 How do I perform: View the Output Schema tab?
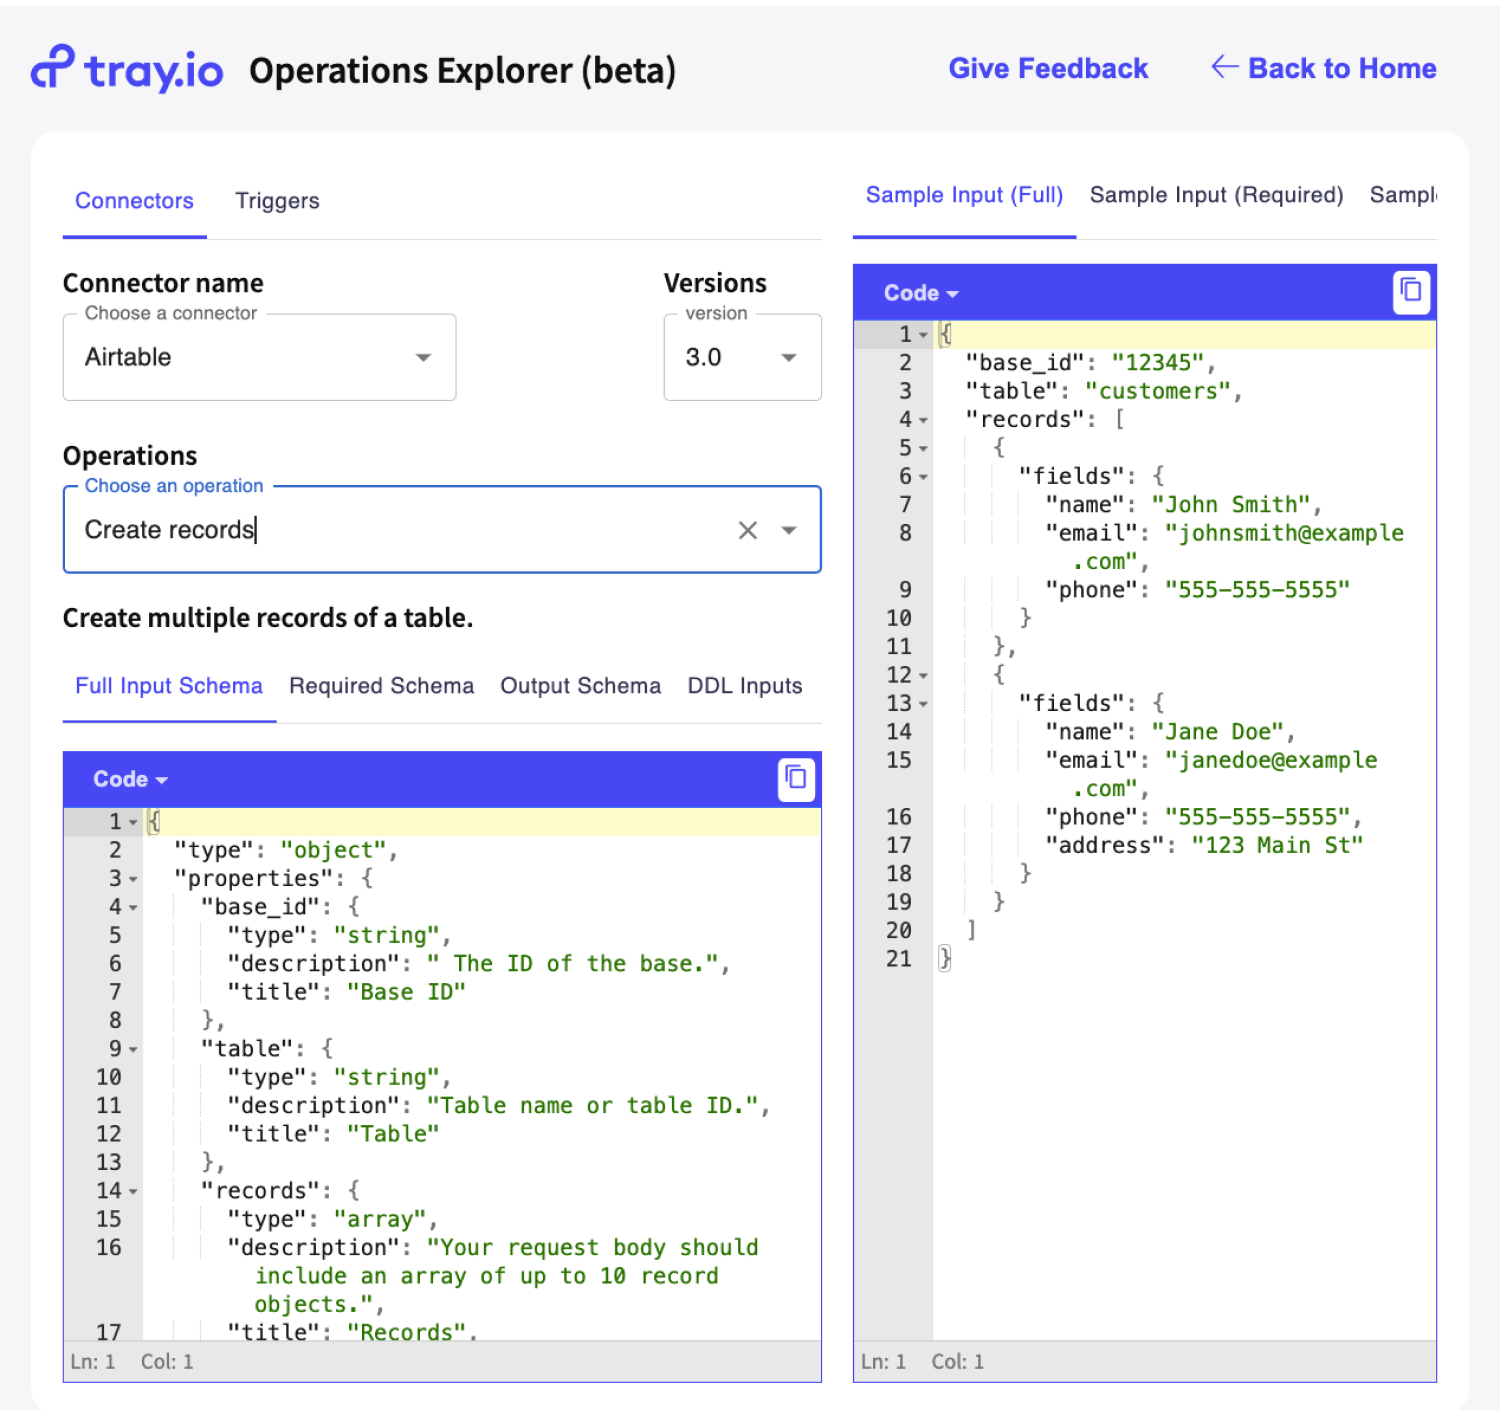[580, 686]
